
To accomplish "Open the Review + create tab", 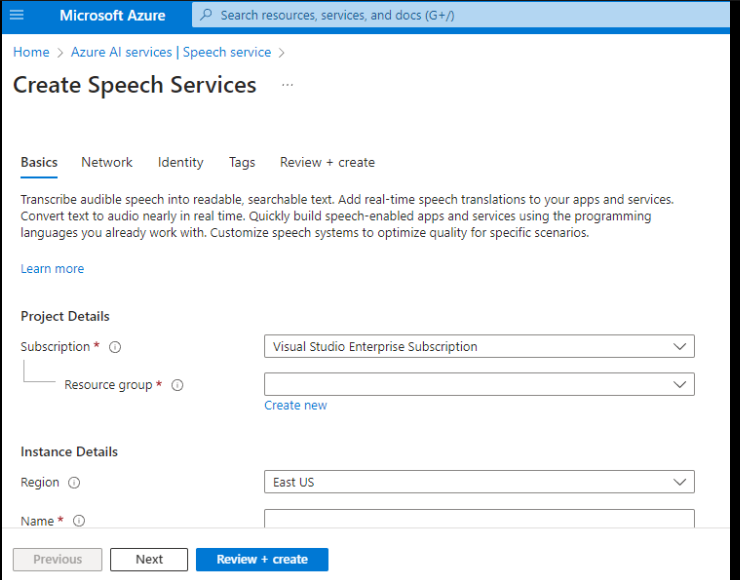I will [328, 162].
